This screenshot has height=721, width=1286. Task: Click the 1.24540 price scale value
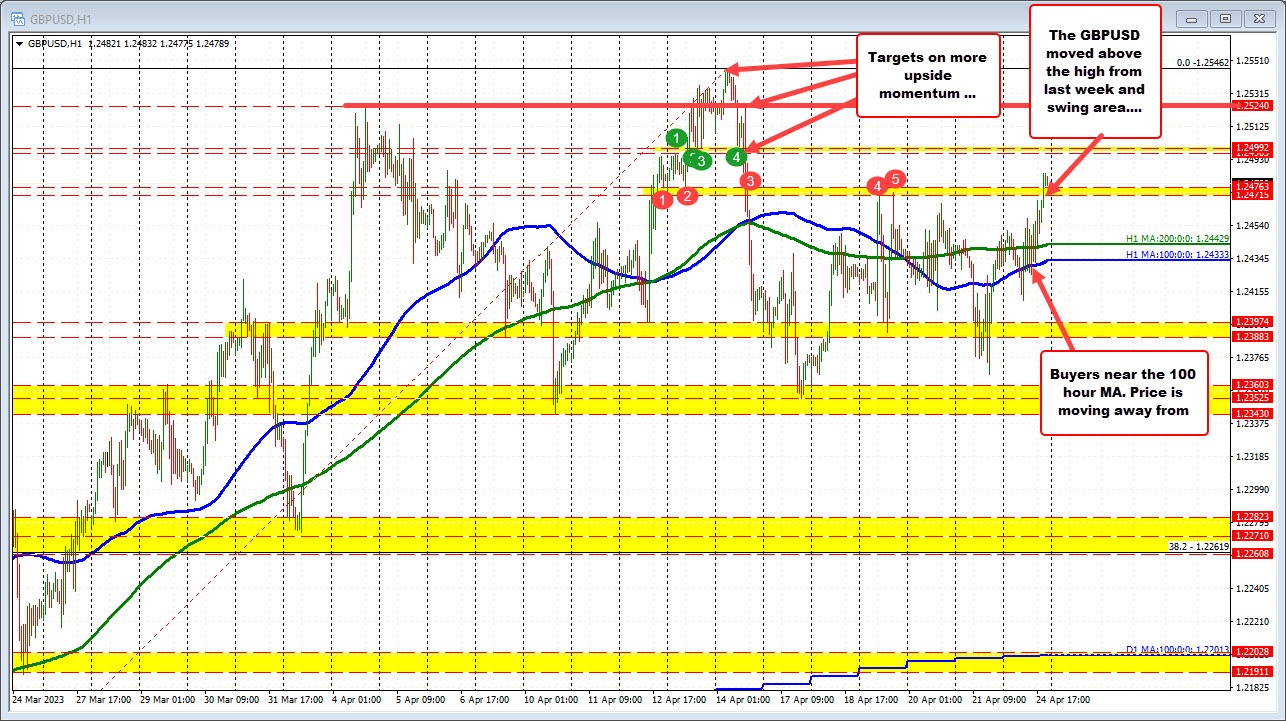1251,225
